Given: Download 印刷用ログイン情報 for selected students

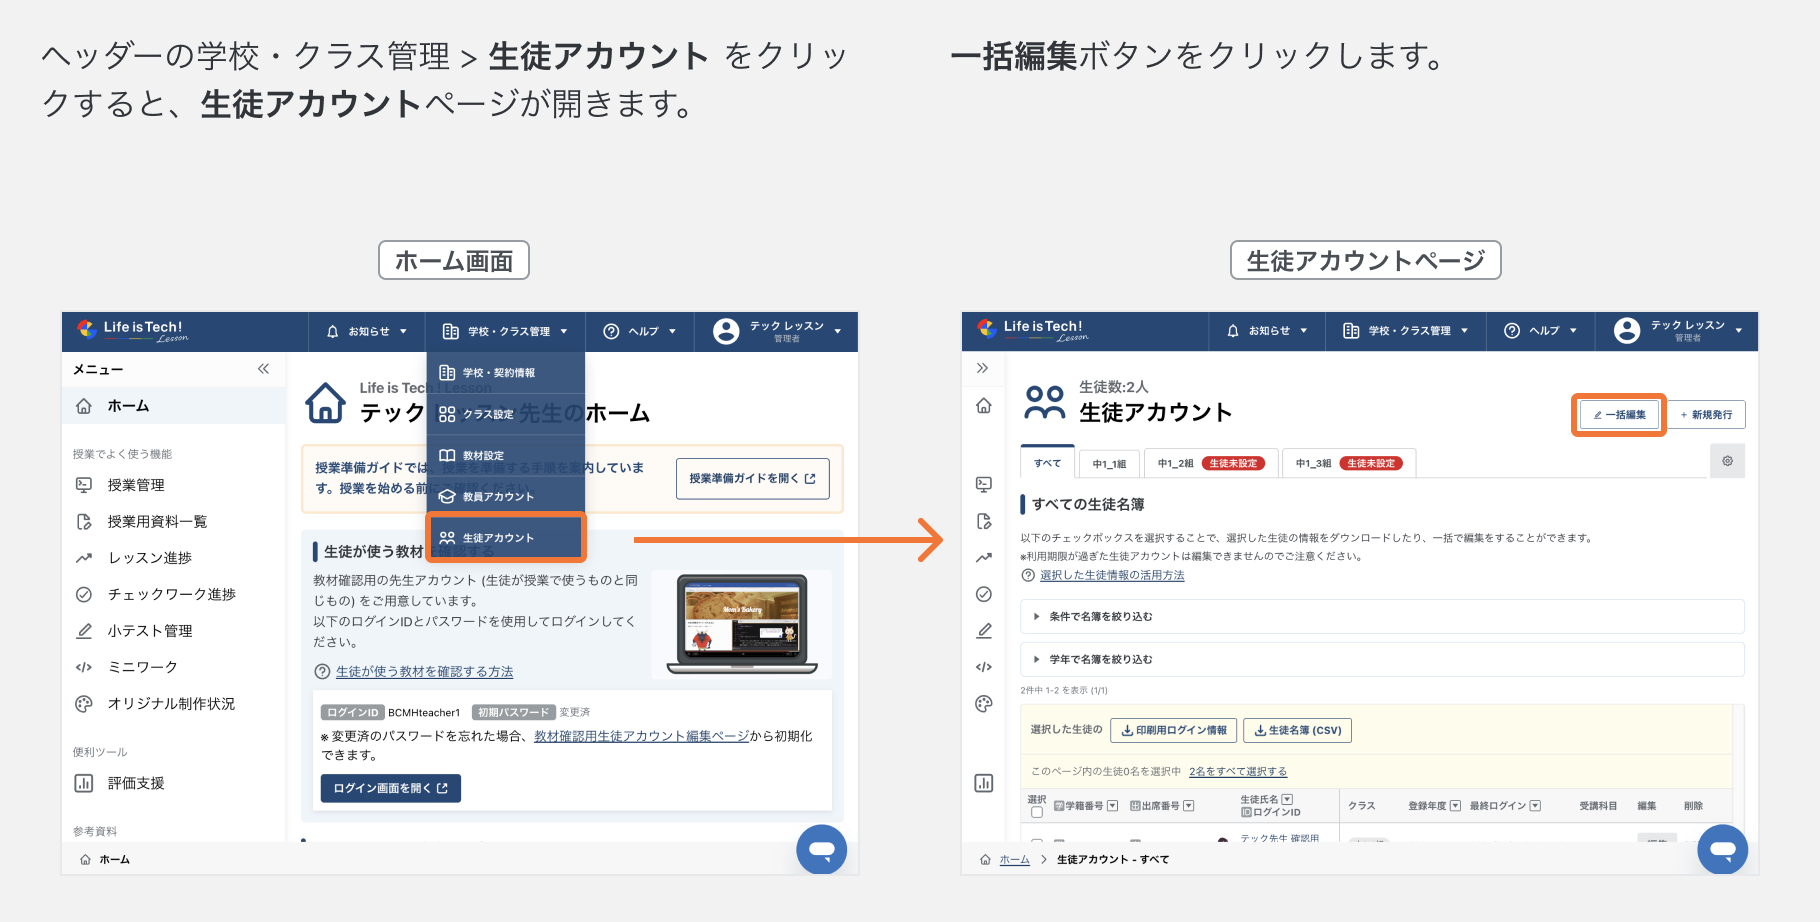Looking at the screenshot, I should (x=1174, y=731).
